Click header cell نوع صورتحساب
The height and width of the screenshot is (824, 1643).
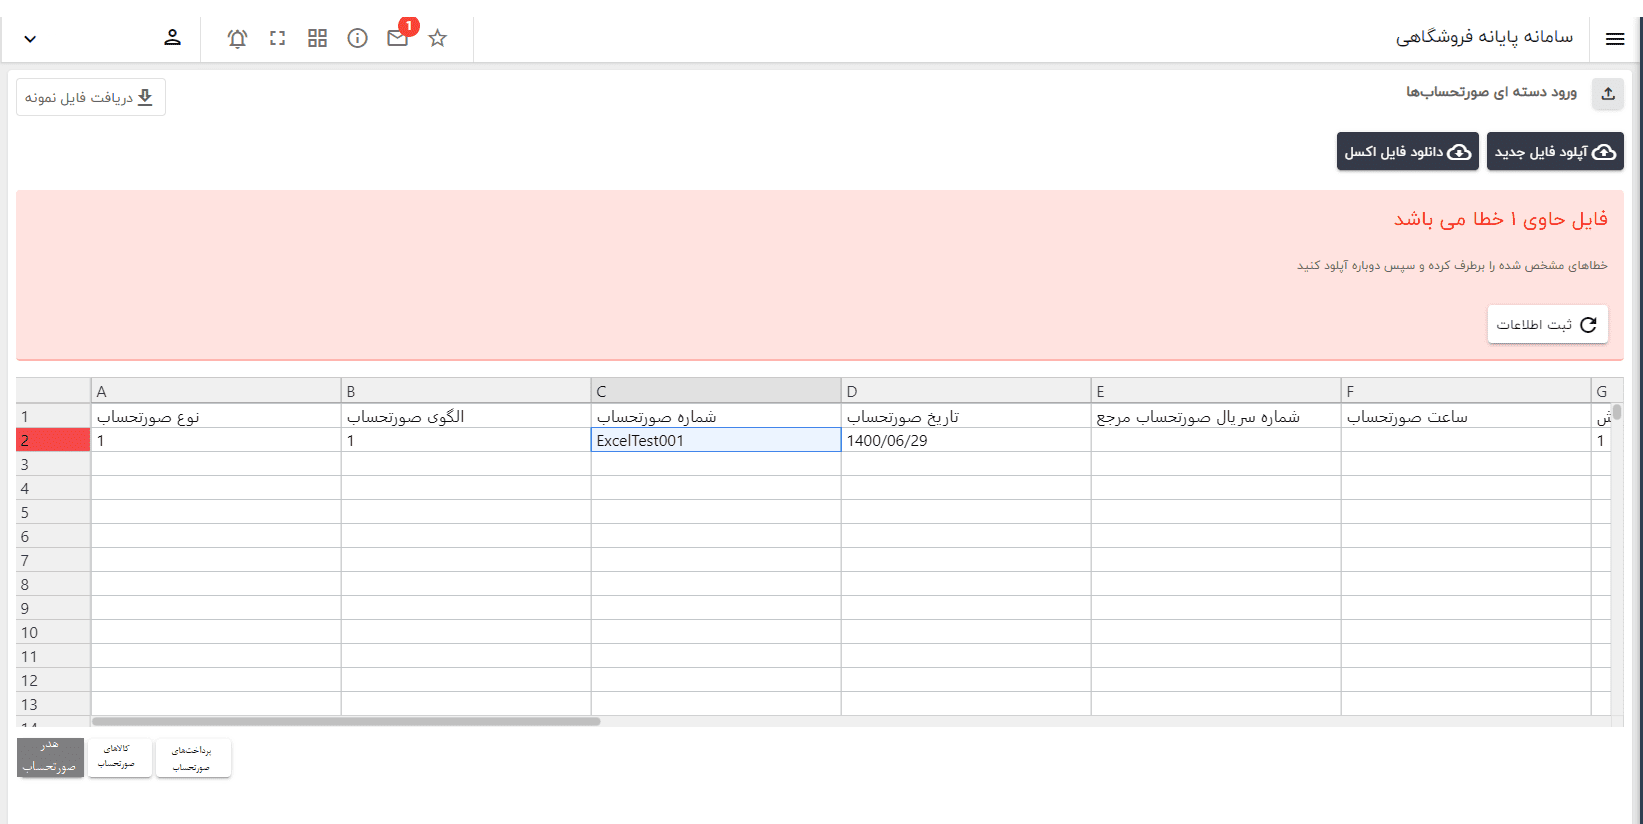pos(216,416)
